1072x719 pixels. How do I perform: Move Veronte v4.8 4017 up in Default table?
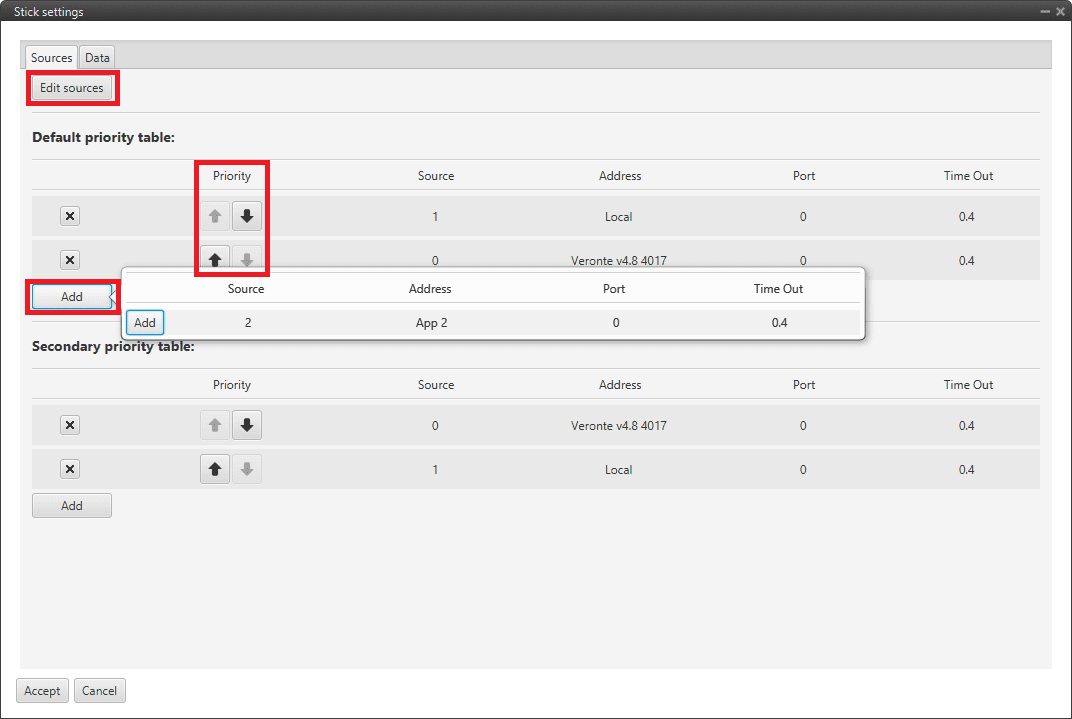click(214, 260)
